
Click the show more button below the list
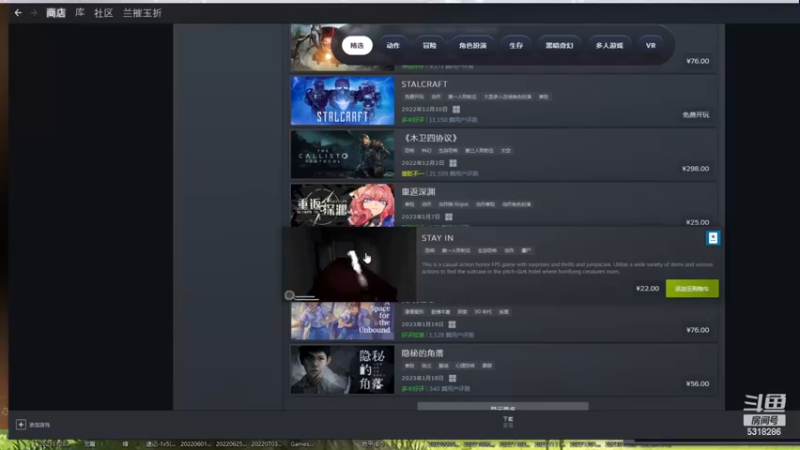(x=503, y=406)
